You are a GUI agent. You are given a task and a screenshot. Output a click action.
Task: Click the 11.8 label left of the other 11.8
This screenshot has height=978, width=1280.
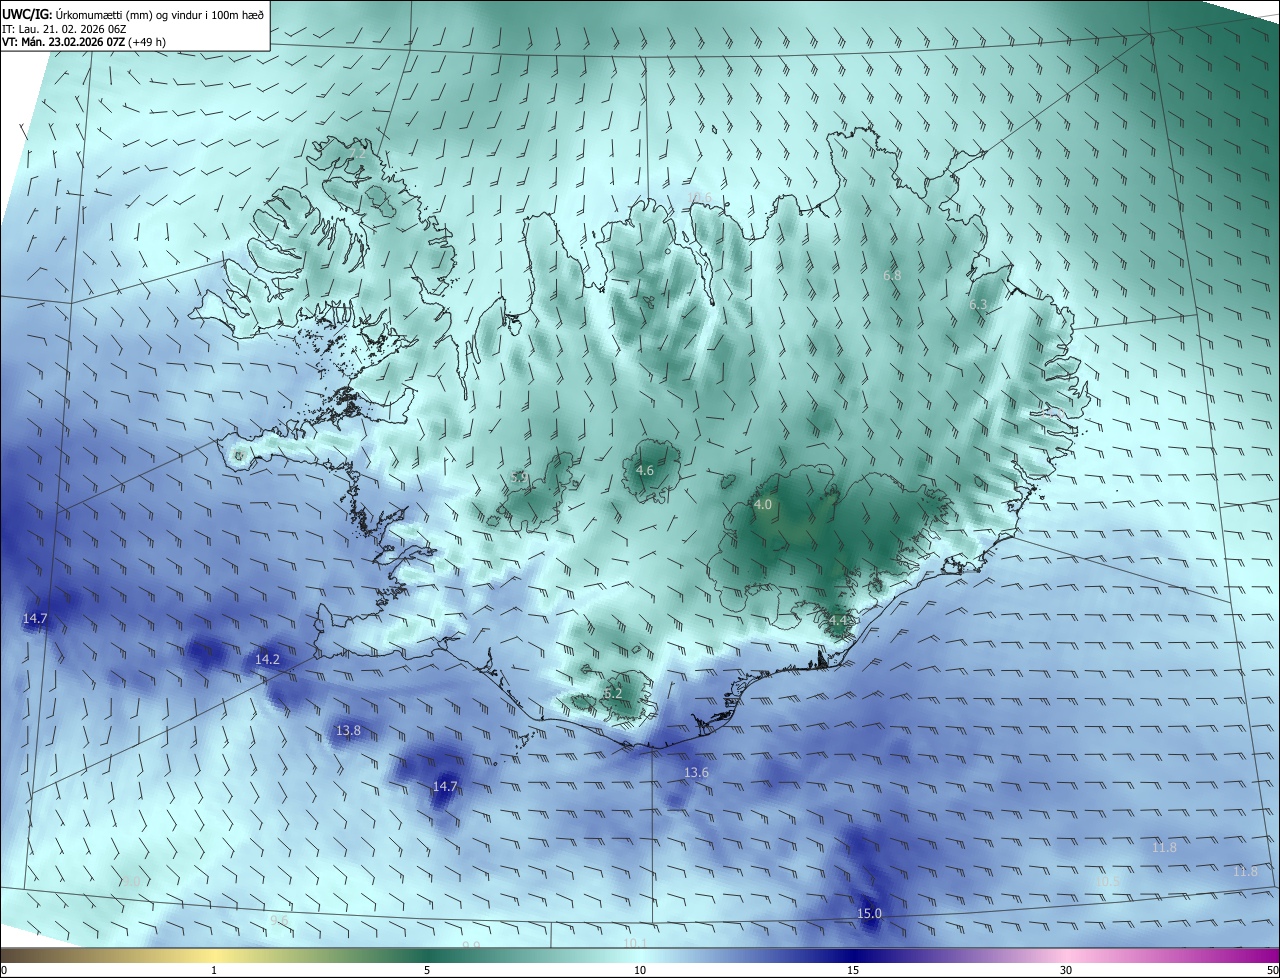pyautogui.click(x=1164, y=848)
